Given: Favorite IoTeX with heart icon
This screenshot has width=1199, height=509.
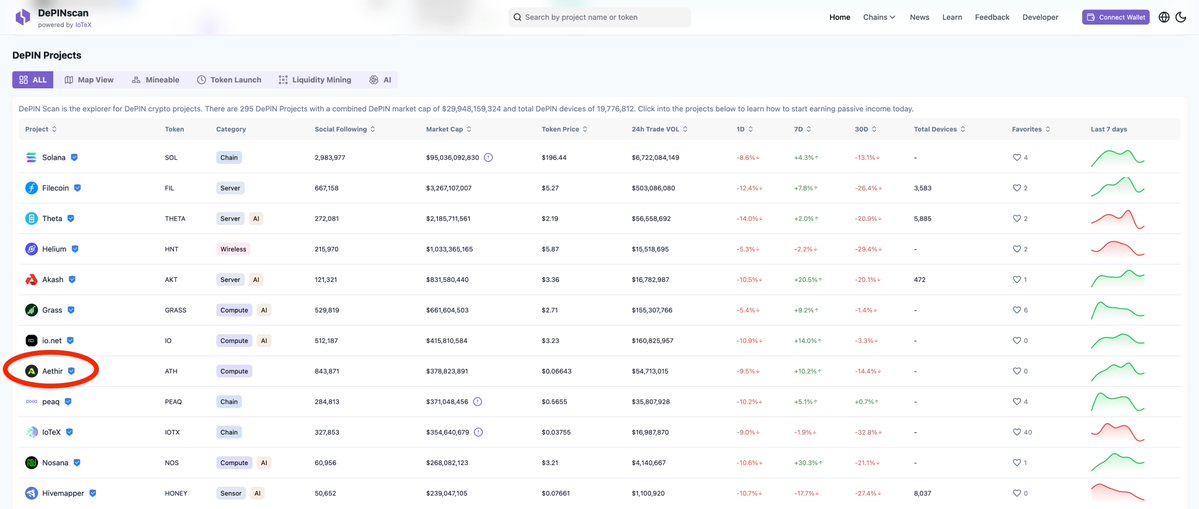Looking at the screenshot, I should click(x=1017, y=432).
